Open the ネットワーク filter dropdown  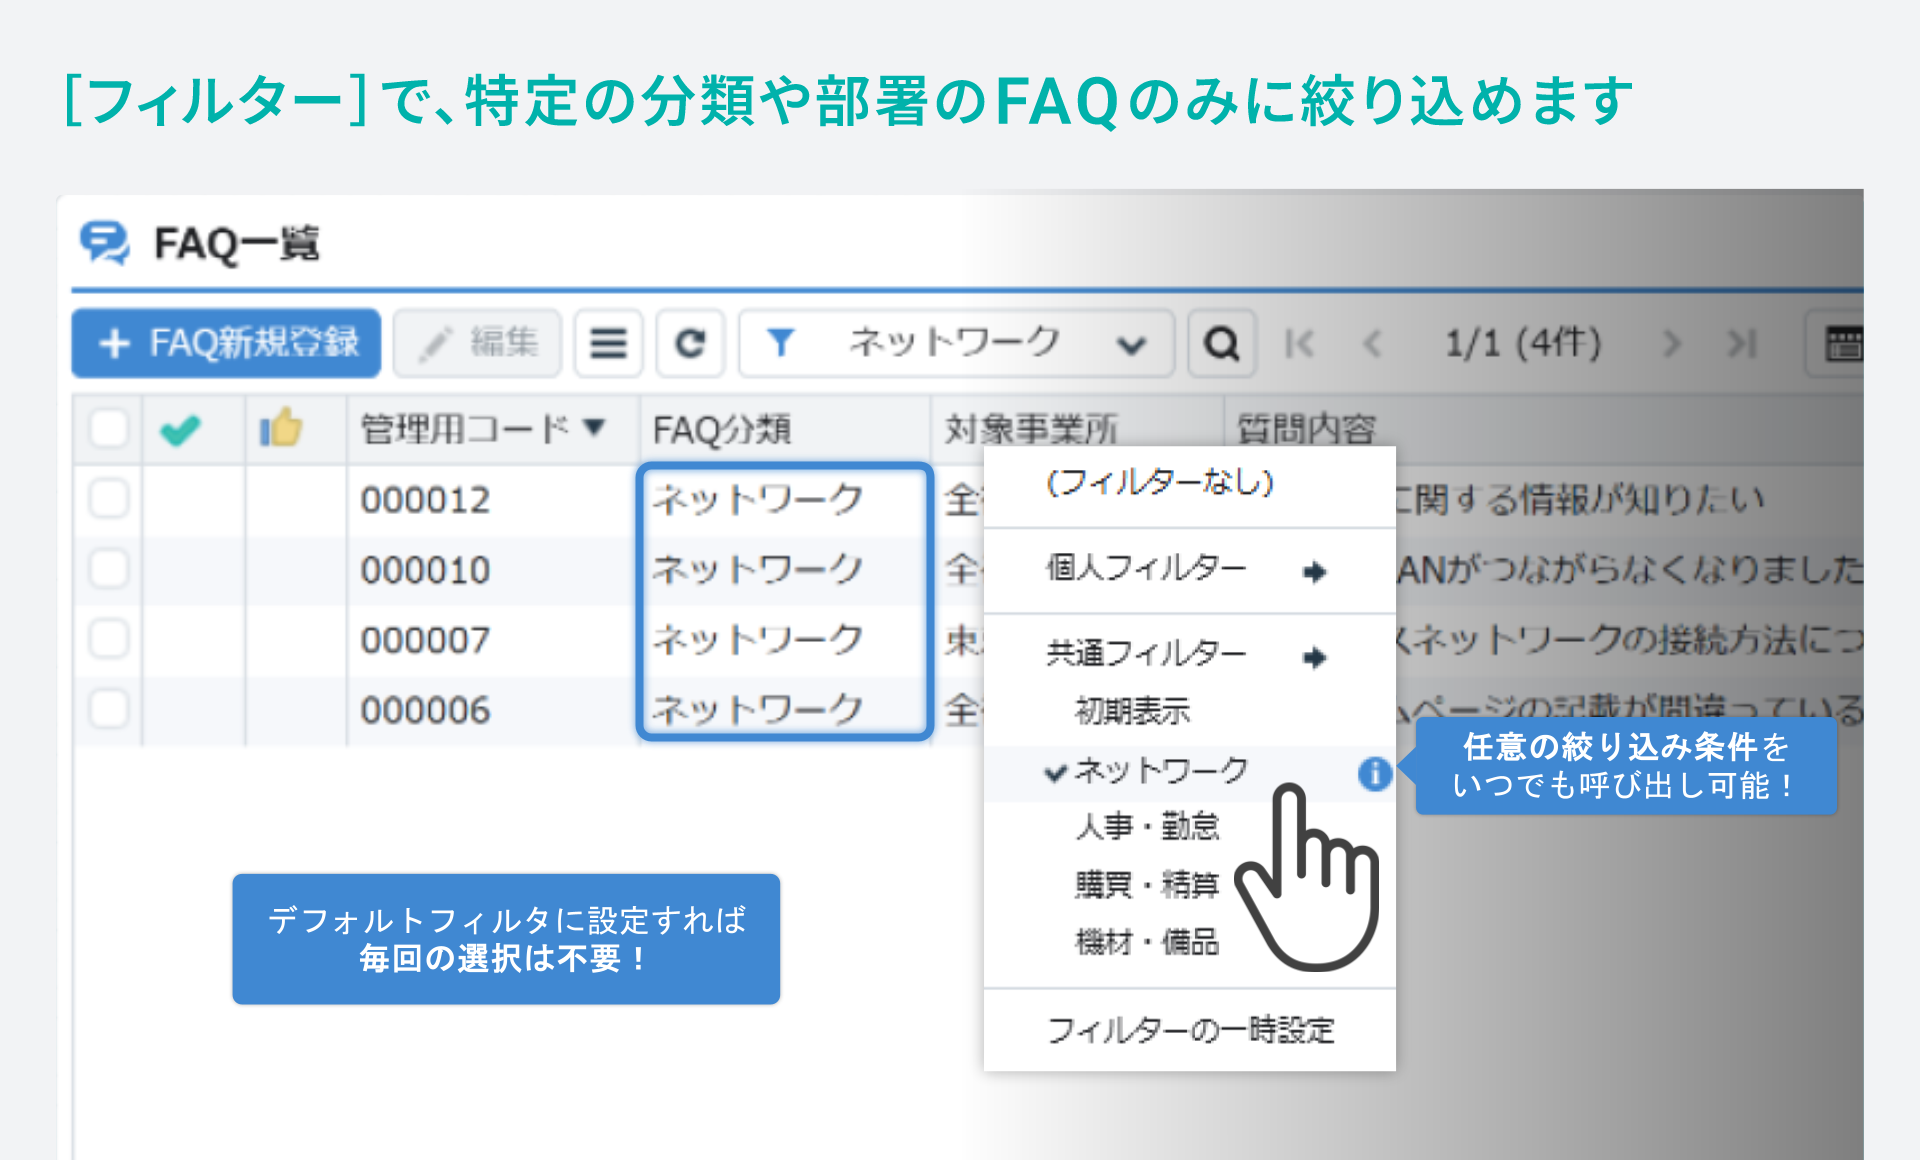[x=1131, y=343]
